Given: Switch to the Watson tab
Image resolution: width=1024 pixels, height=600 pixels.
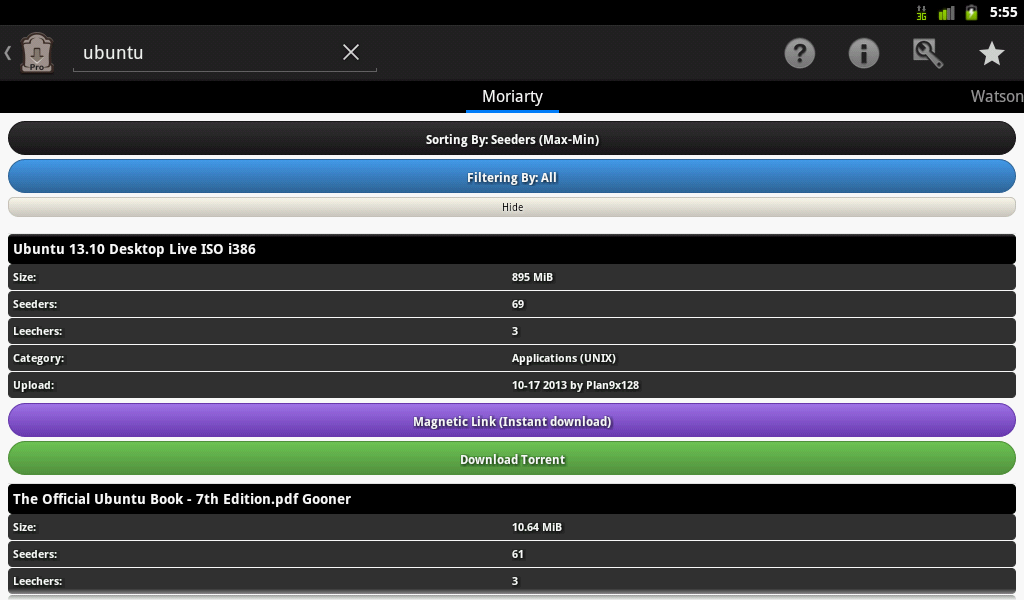Looking at the screenshot, I should point(997,97).
